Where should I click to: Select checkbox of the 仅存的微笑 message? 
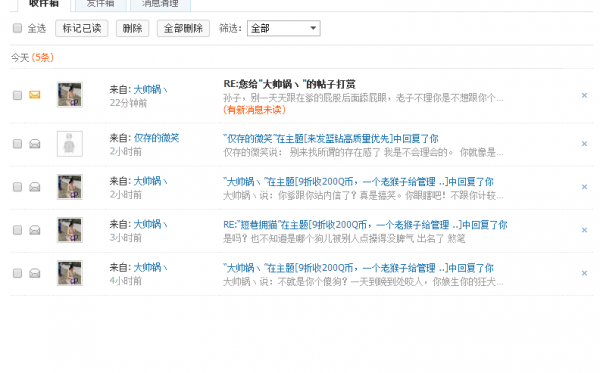point(17,143)
